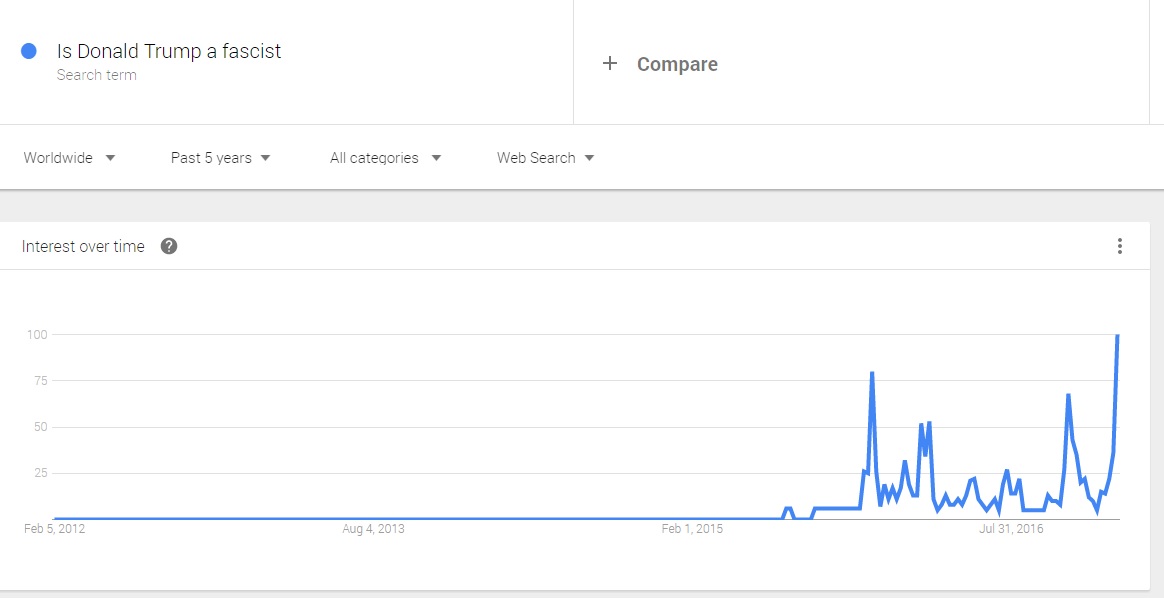Click the highest peak at 100 on chart
This screenshot has height=598, width=1164.
pyautogui.click(x=1117, y=335)
